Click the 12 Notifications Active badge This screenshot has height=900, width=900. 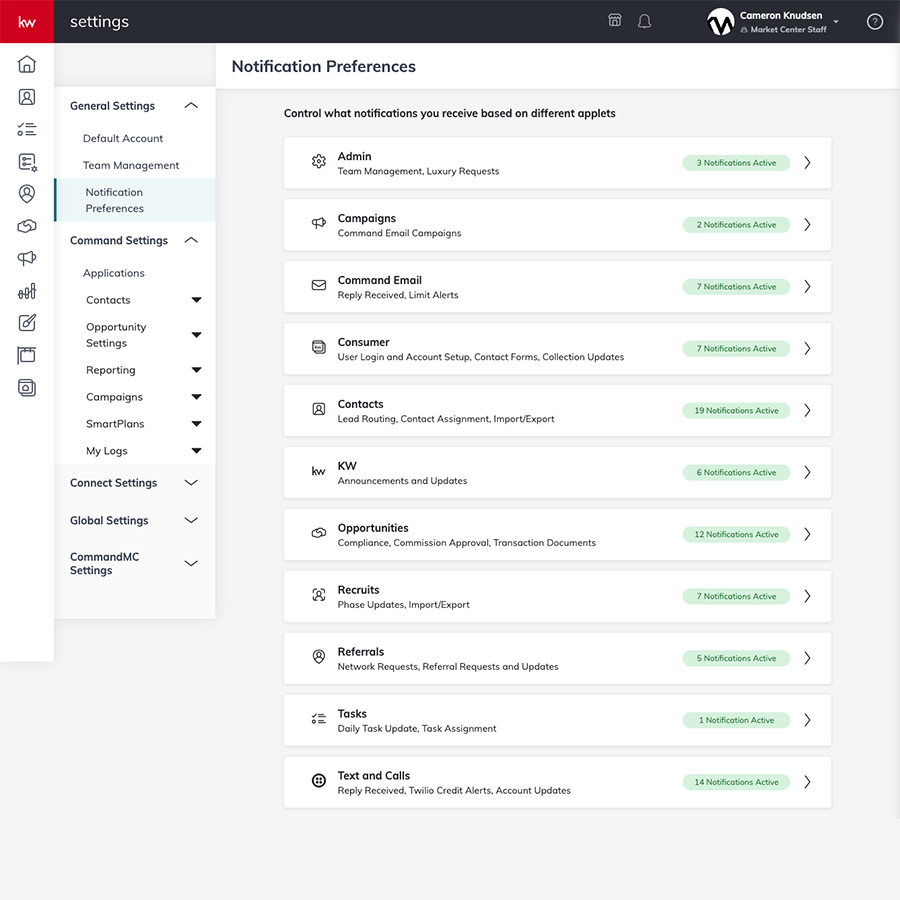click(736, 534)
